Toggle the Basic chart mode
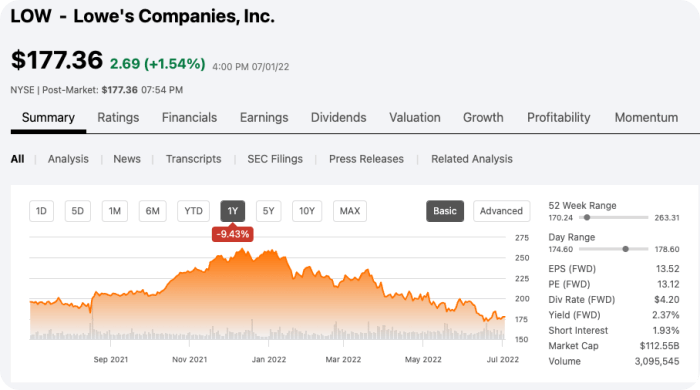Image resolution: width=700 pixels, height=390 pixels. click(x=445, y=211)
